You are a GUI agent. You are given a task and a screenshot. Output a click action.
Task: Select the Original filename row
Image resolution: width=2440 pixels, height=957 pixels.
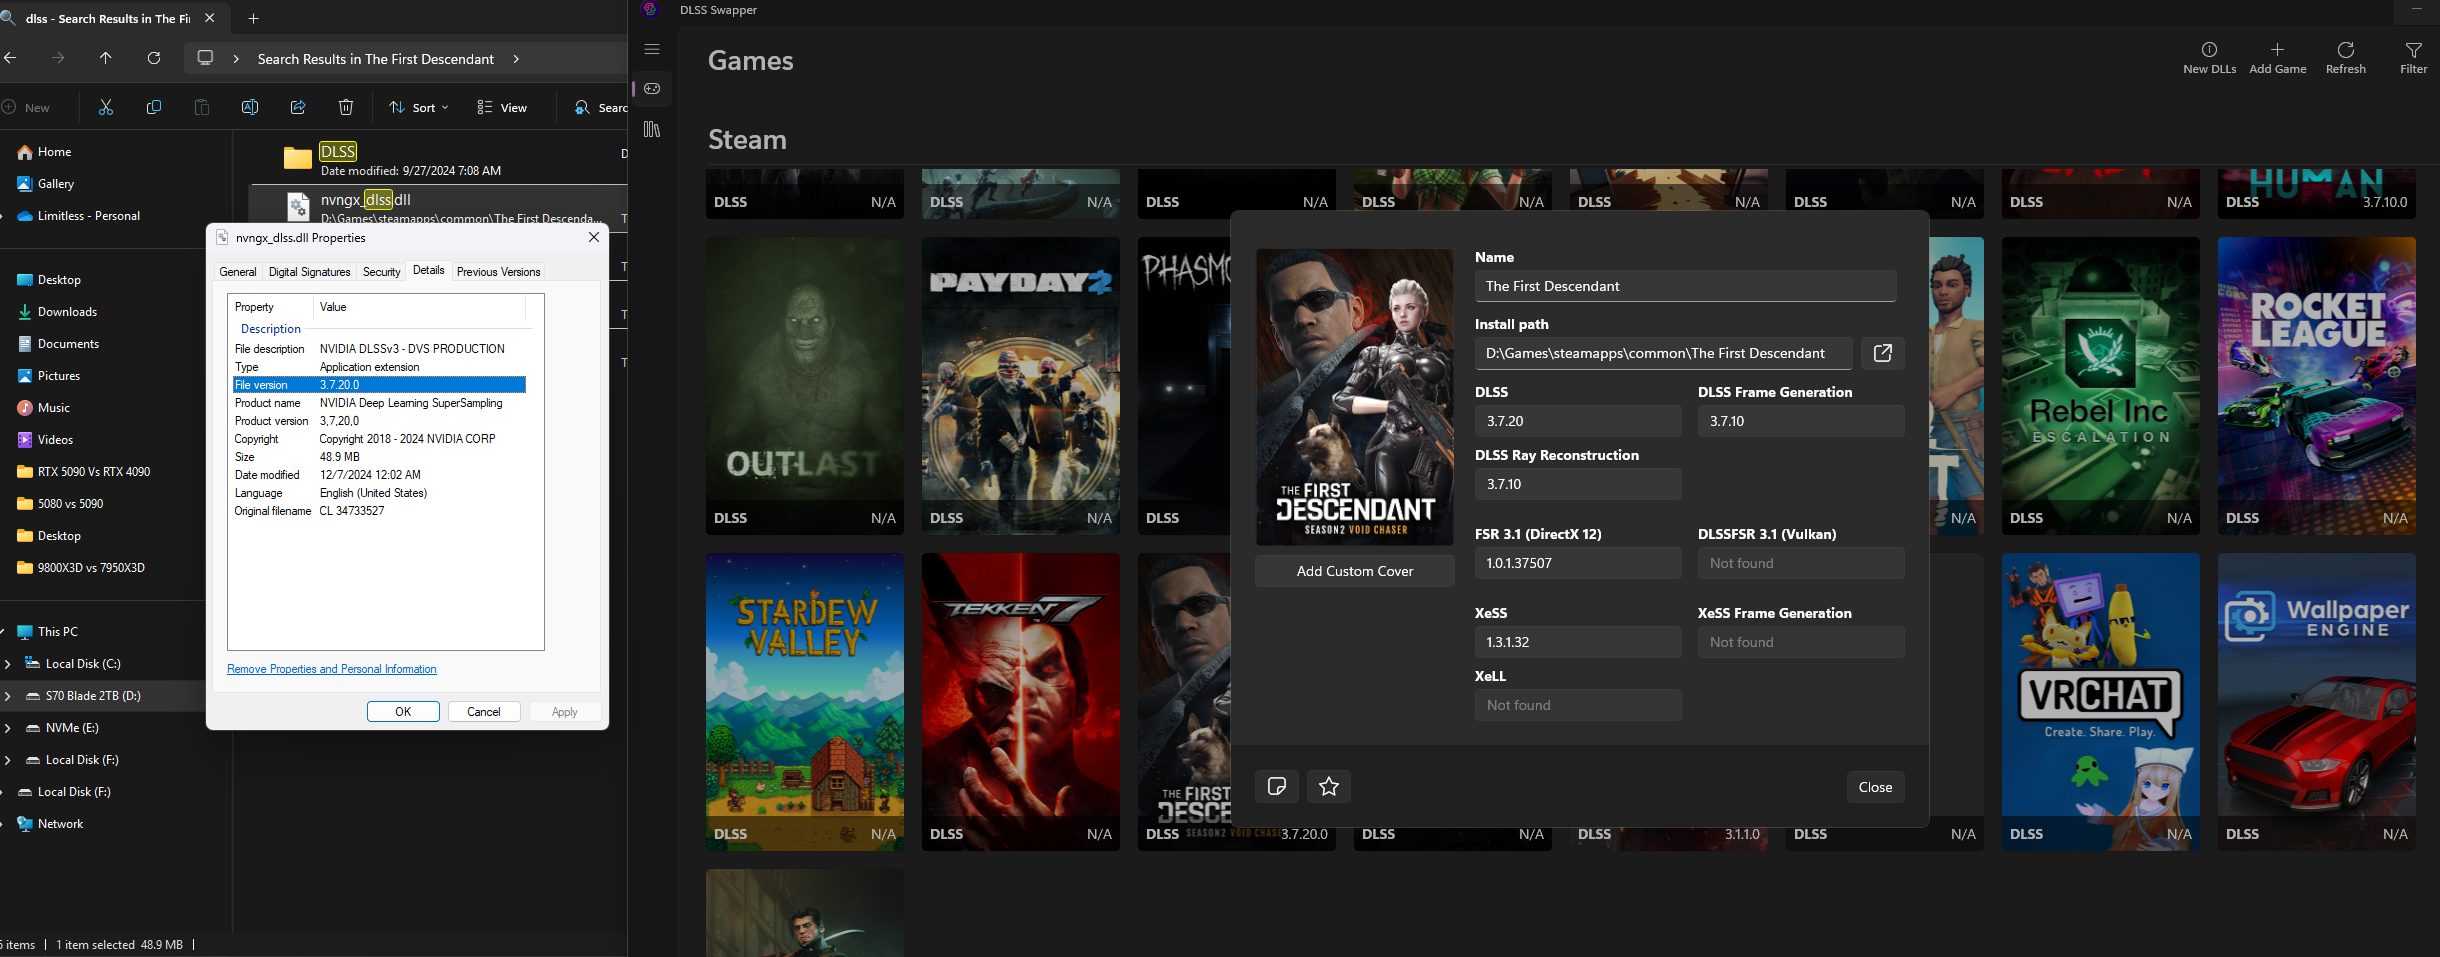click(379, 511)
